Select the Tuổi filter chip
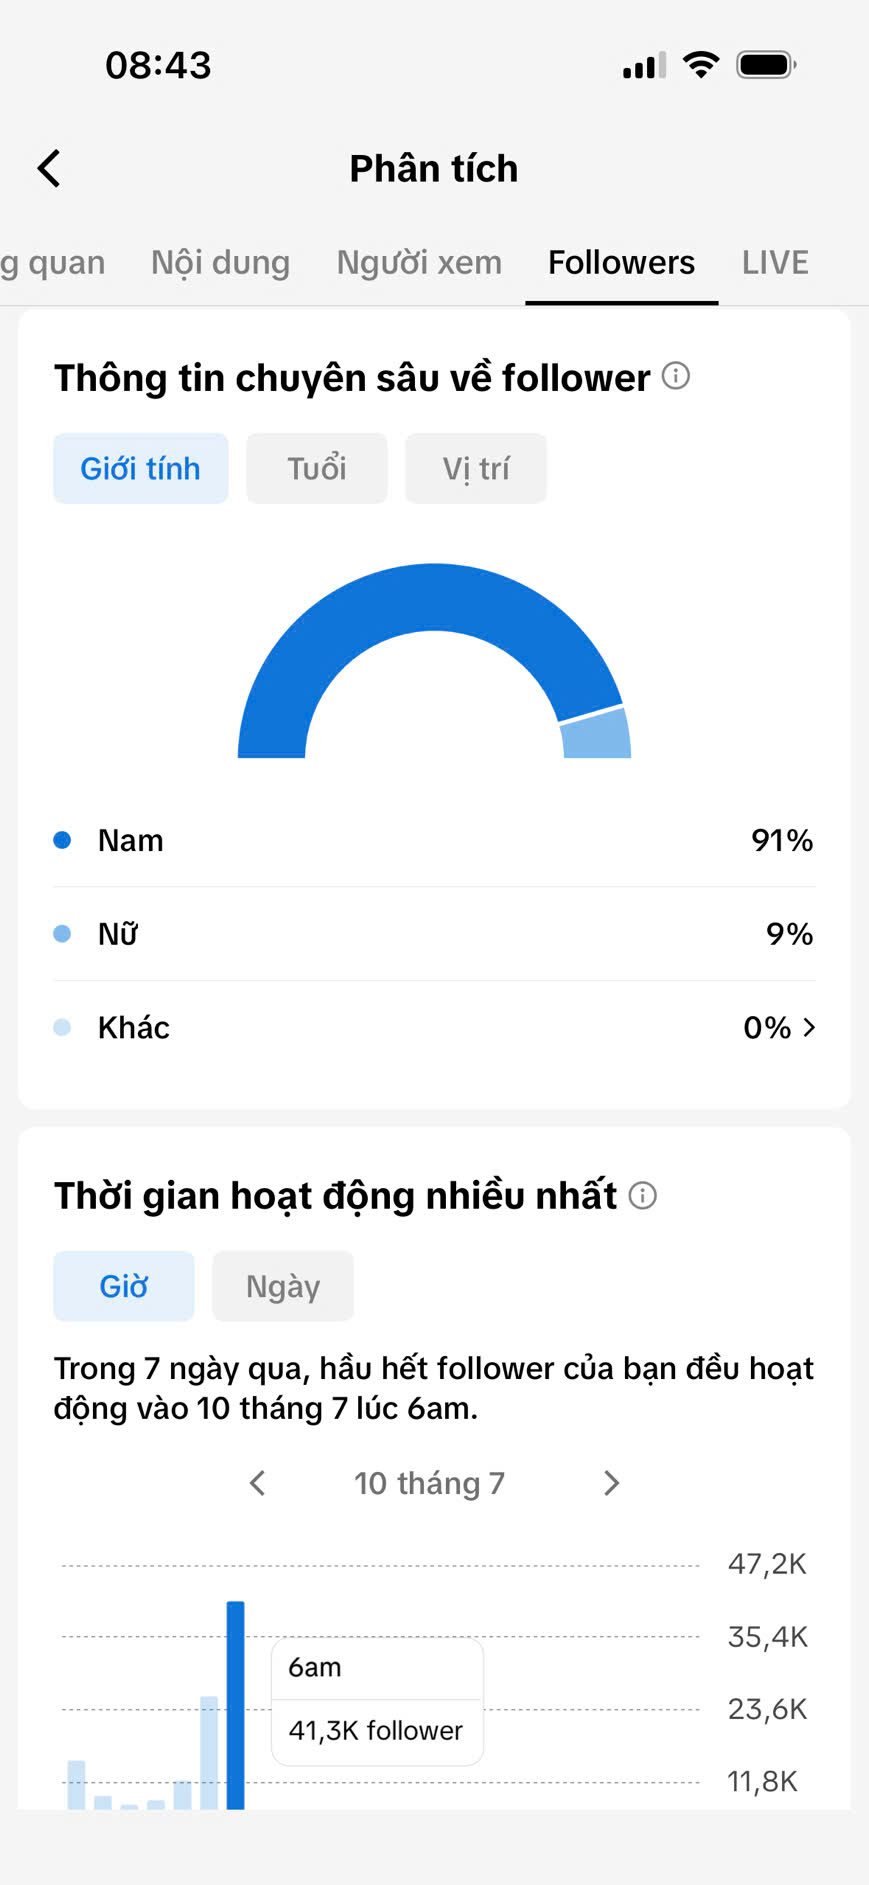This screenshot has height=1885, width=869. [317, 468]
